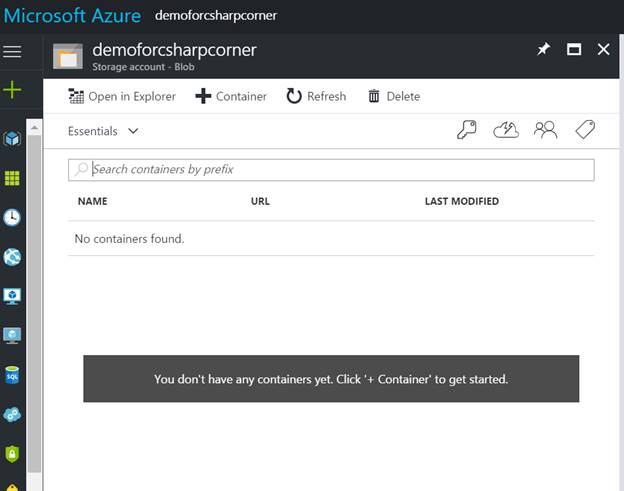Image resolution: width=624 pixels, height=491 pixels.
Task: Click the 'Storage account - Blob' subtitle
Action: 143,67
